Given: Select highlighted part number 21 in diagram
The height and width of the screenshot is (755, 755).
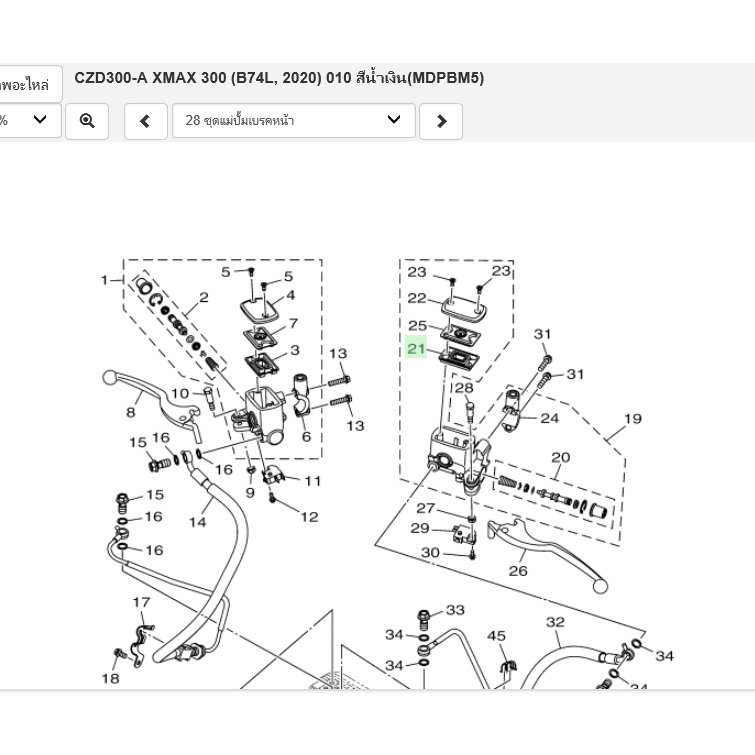Looking at the screenshot, I should coord(416,348).
